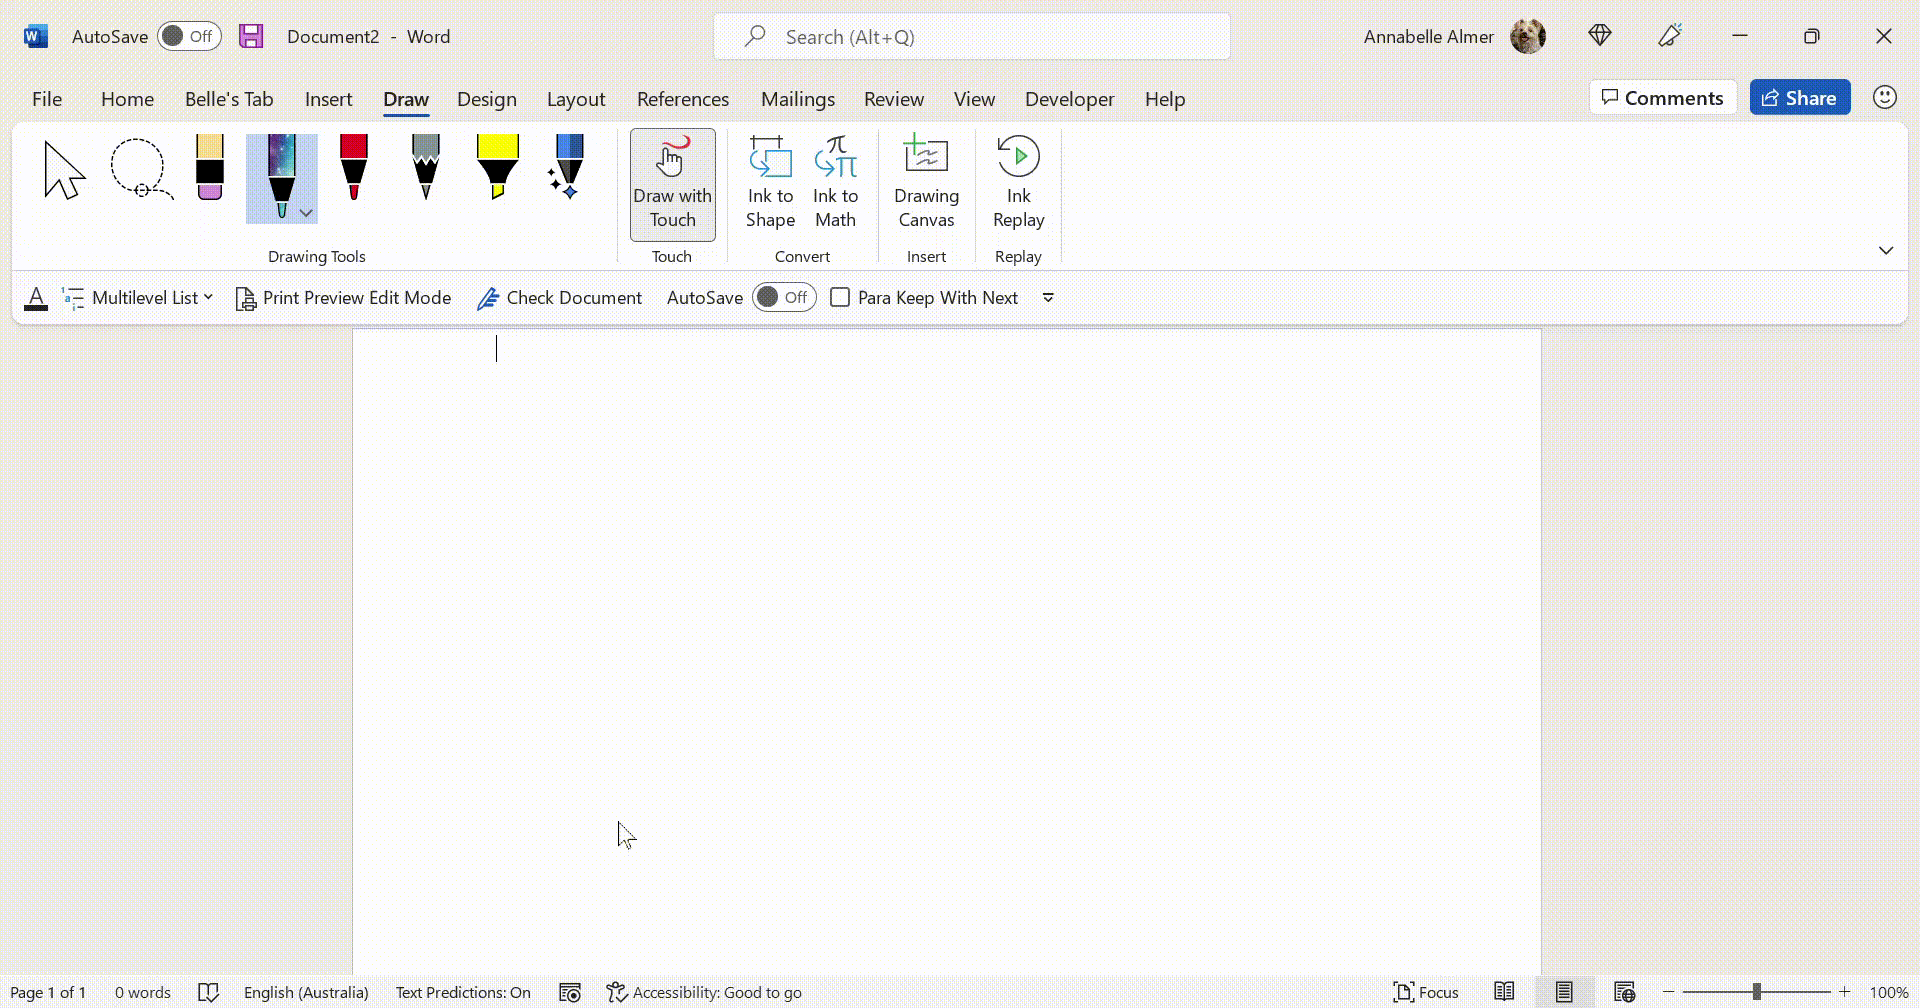Run Check Document
This screenshot has height=1008, width=1920.
tap(559, 297)
